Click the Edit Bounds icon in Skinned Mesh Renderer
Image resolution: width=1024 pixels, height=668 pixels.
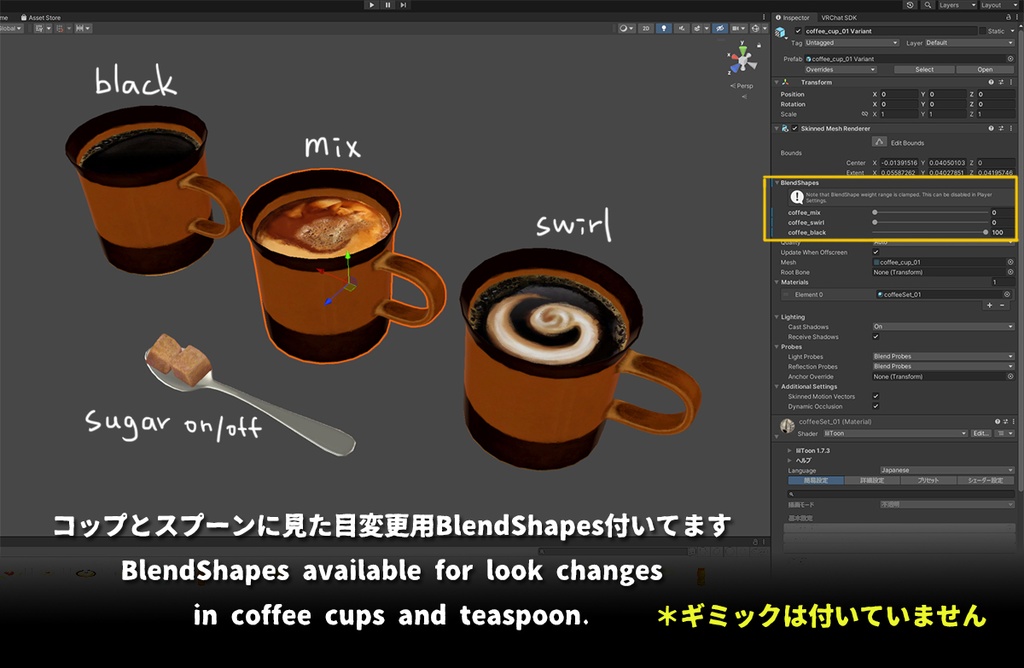tap(879, 141)
